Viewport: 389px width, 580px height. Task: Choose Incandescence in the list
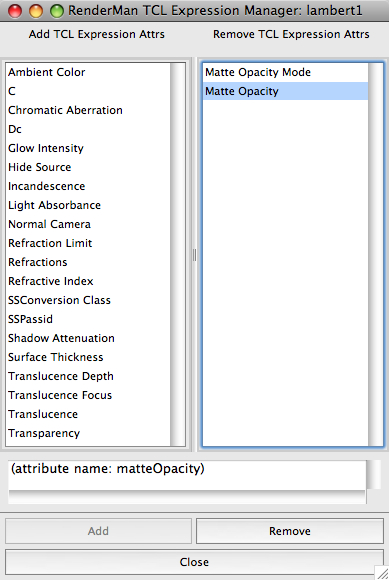click(x=89, y=186)
